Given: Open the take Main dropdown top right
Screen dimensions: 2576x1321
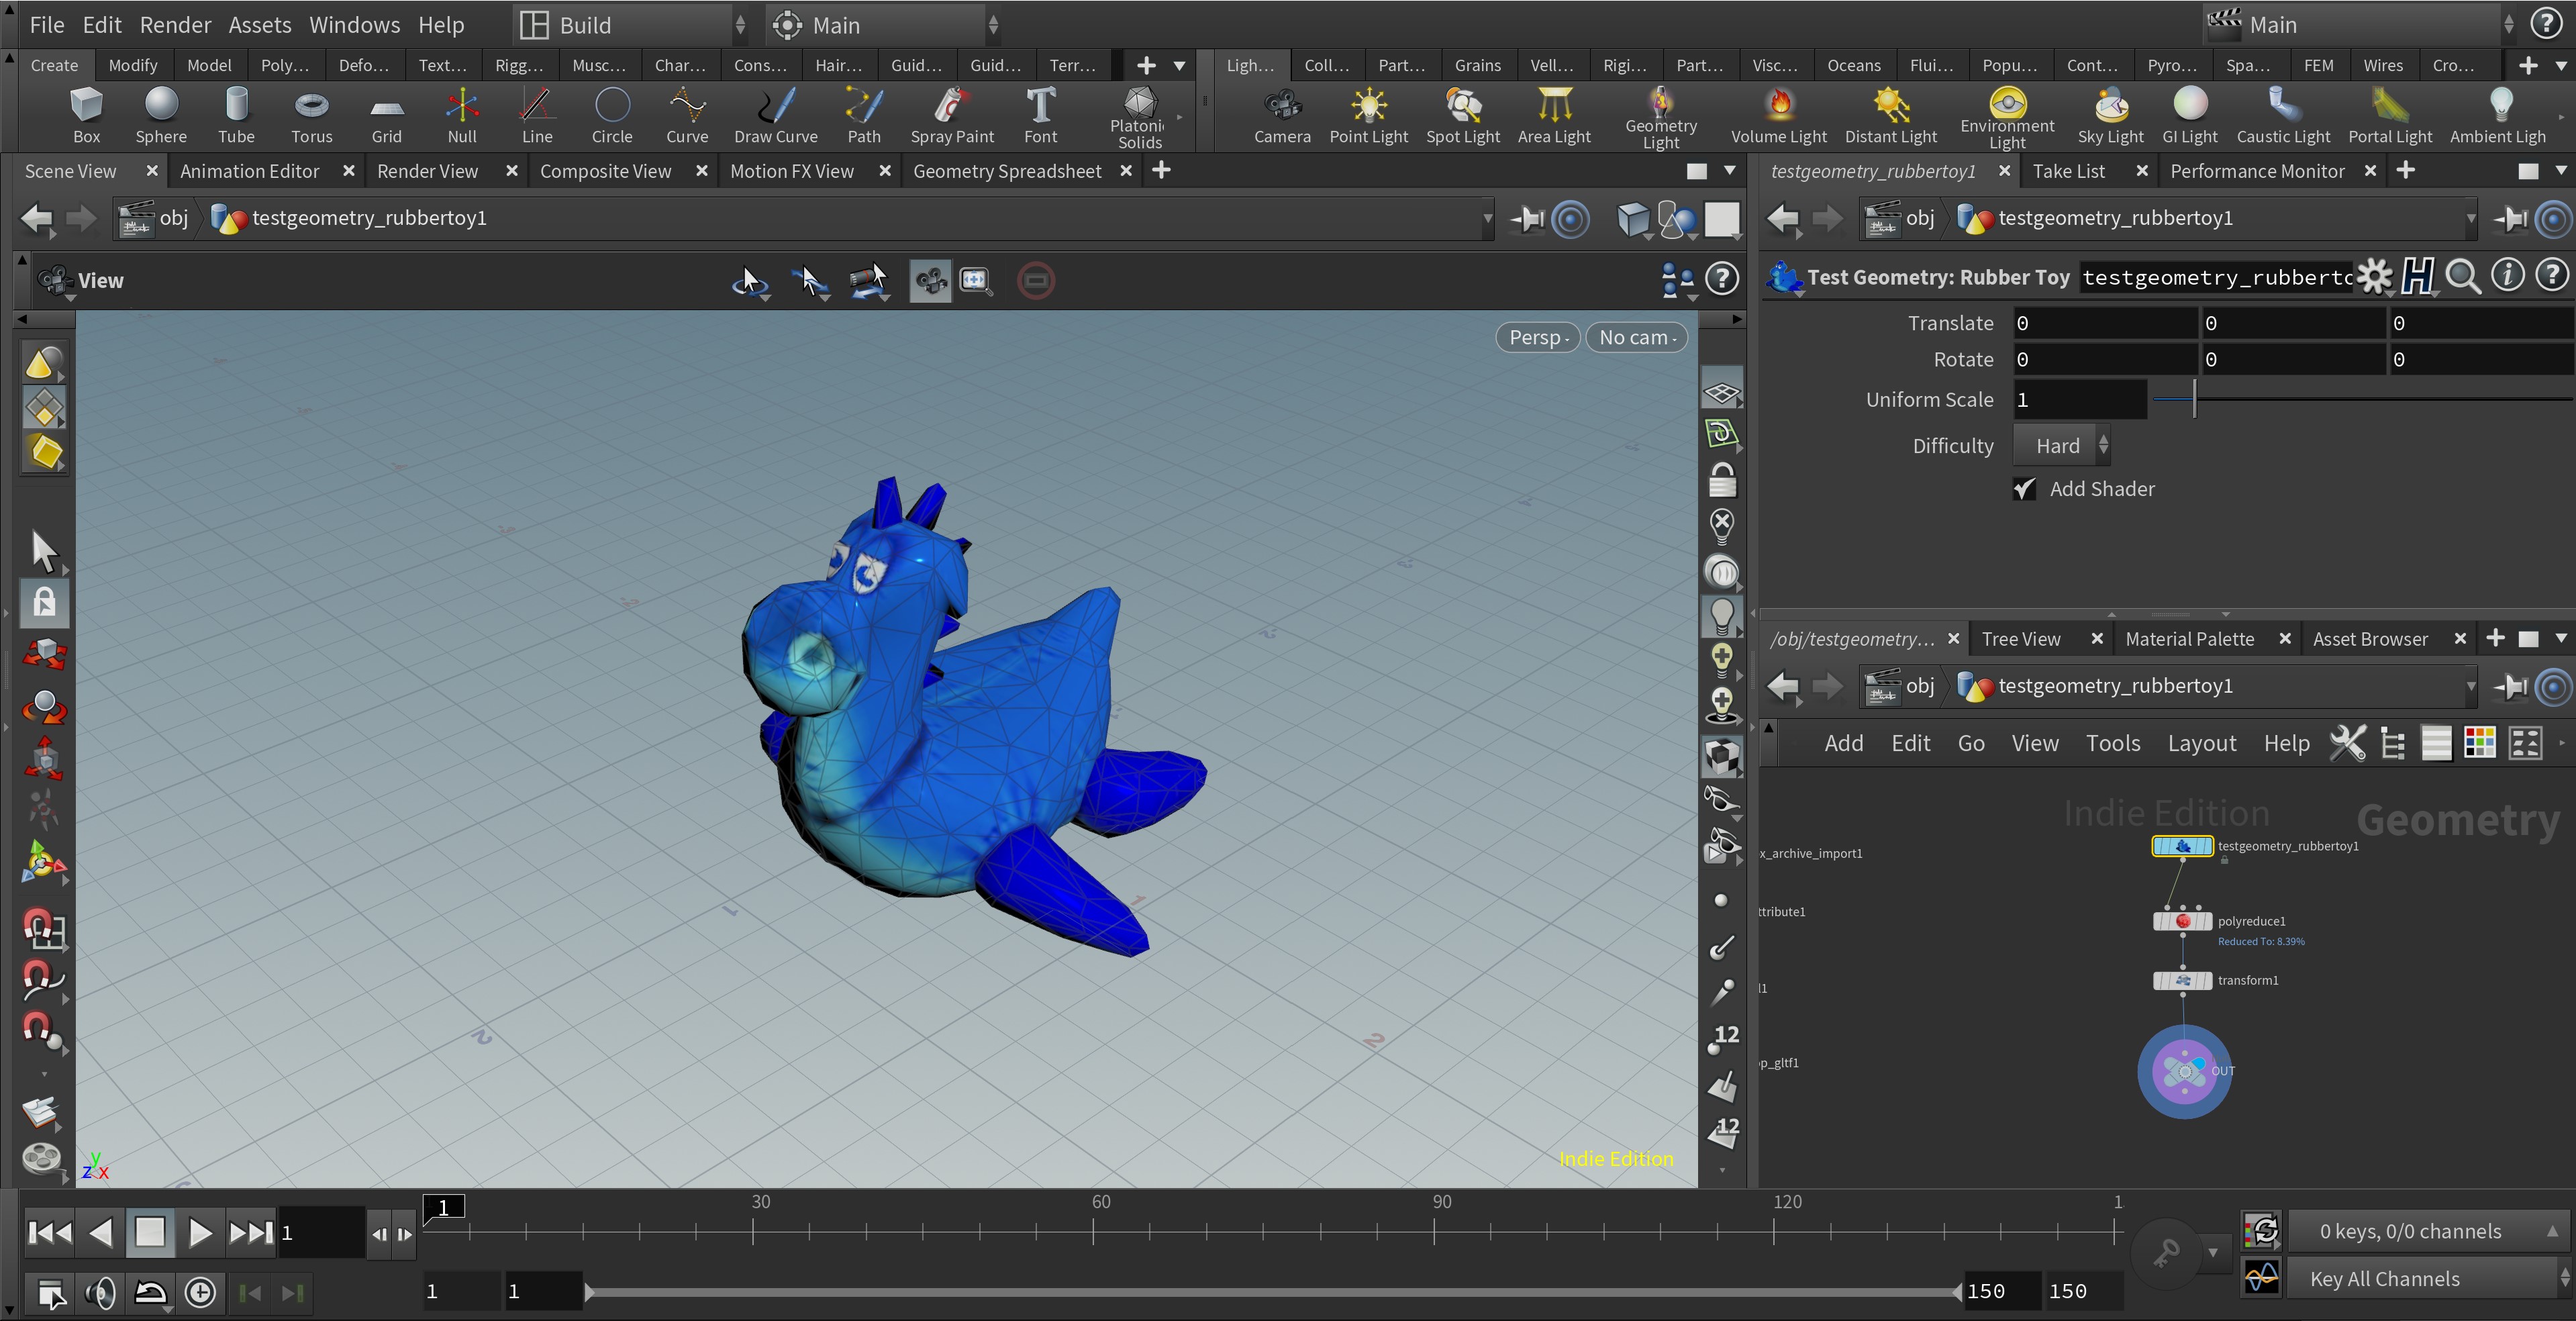Looking at the screenshot, I should (x=2360, y=25).
